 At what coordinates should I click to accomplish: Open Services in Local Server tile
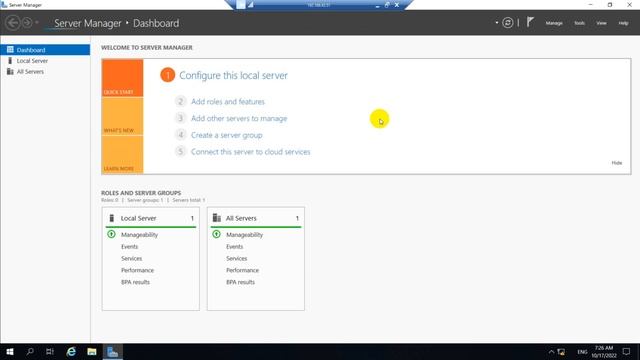coord(131,258)
